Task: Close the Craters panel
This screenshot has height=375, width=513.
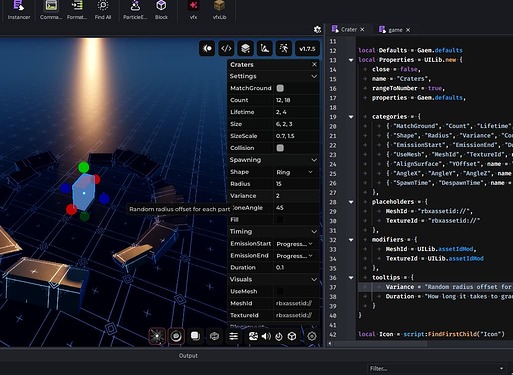Action: point(314,64)
